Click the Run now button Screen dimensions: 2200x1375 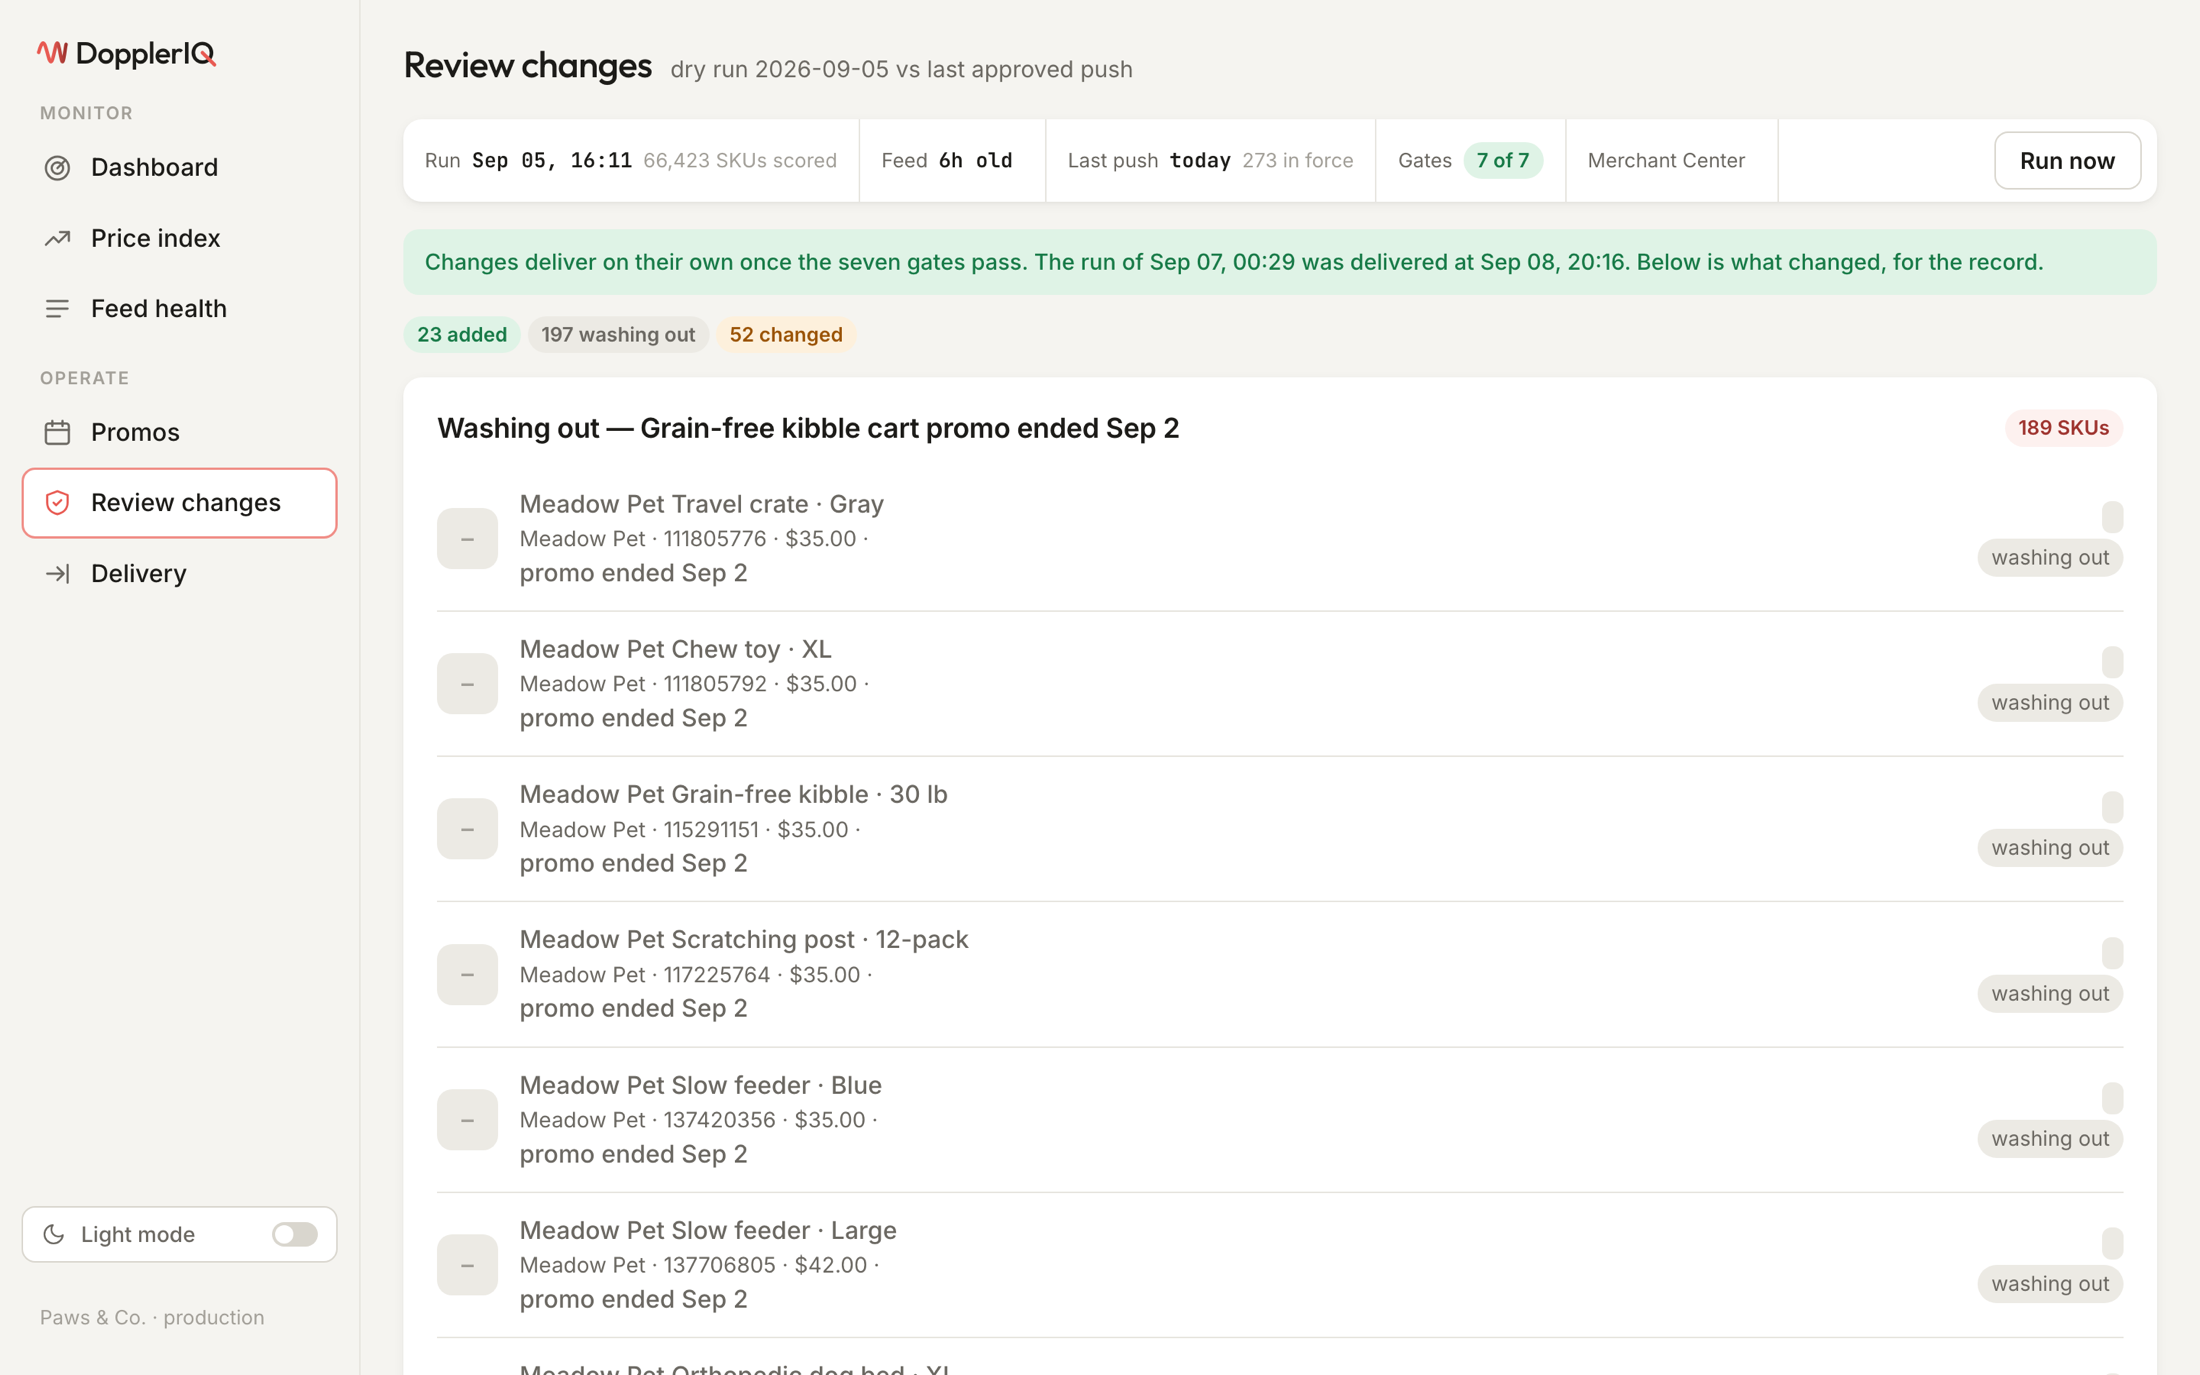tap(2067, 160)
